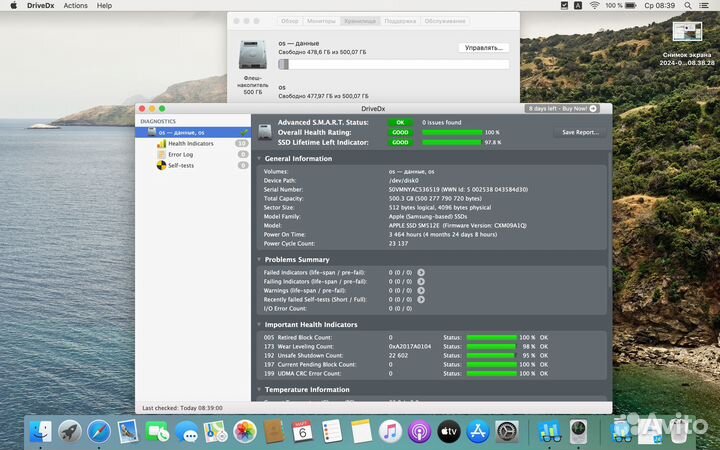This screenshot has height=450, width=720.
Task: Open Reminders from the Dock
Action: [x=332, y=432]
